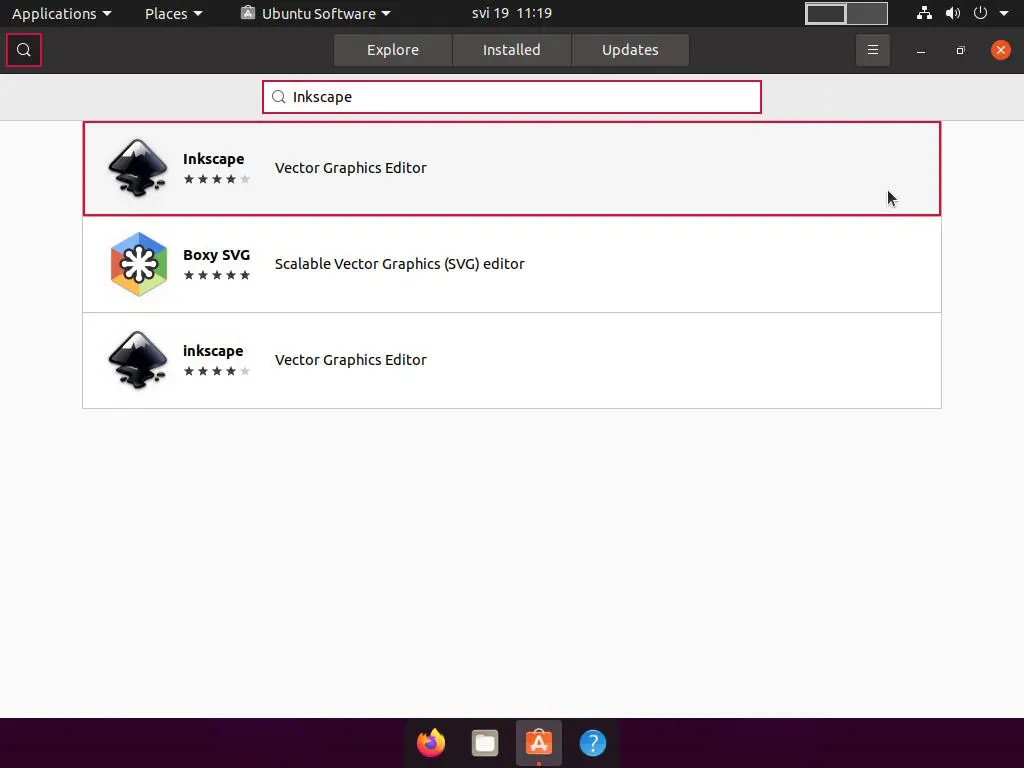Click the star rating under Boxy SVG
Image resolution: width=1024 pixels, height=768 pixels.
coord(217,275)
